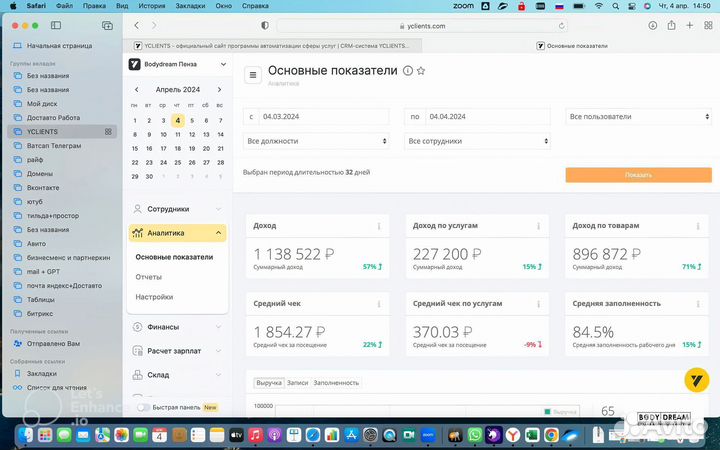Click the yclients.com address bar
The width and height of the screenshot is (720, 450).
pos(422,26)
